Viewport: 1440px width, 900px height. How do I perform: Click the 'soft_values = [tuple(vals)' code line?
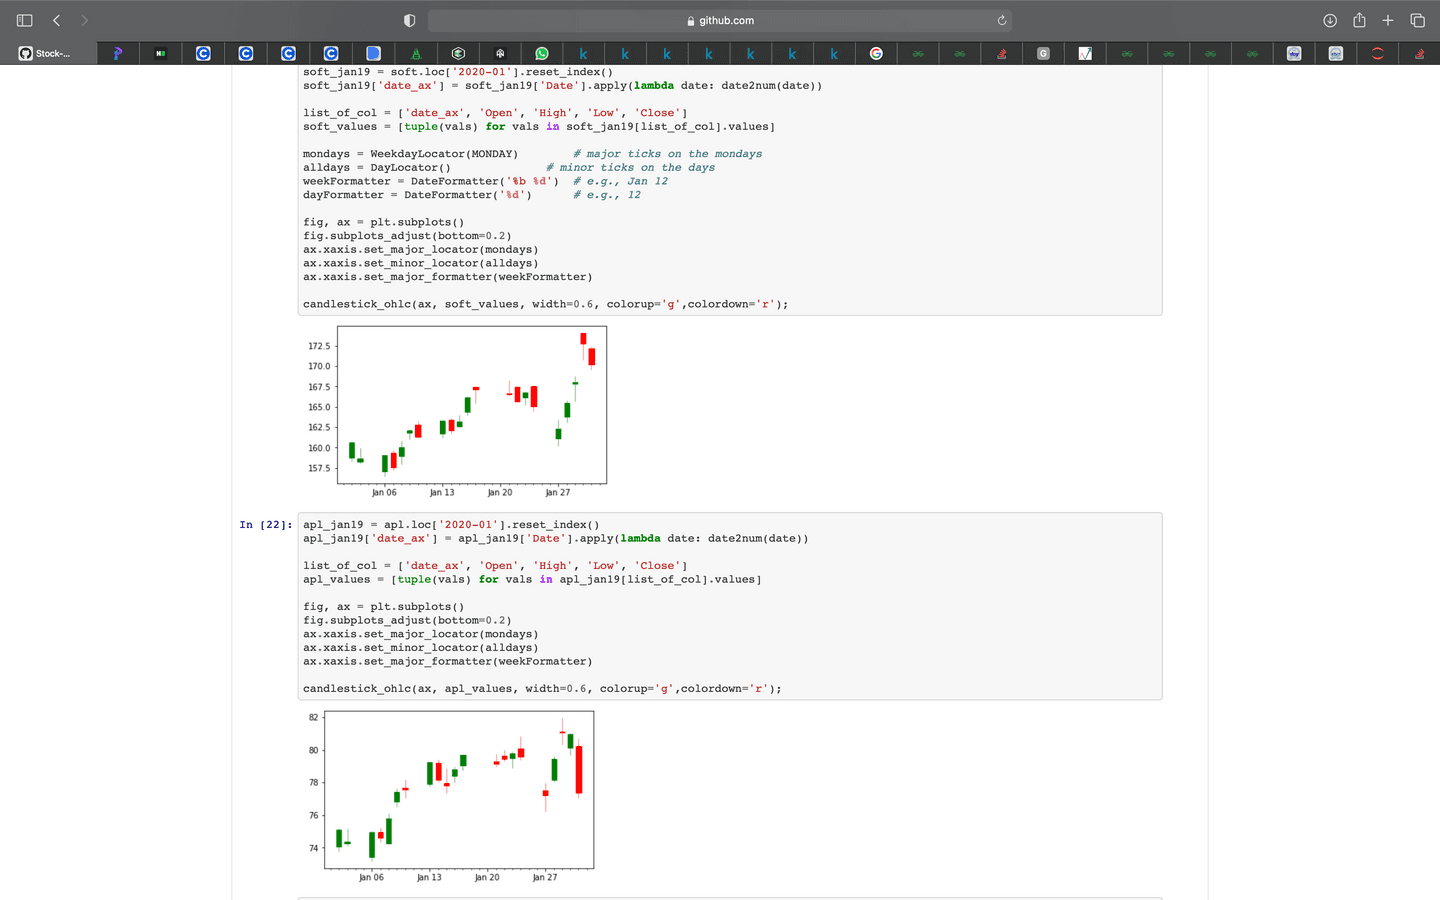click(539, 127)
